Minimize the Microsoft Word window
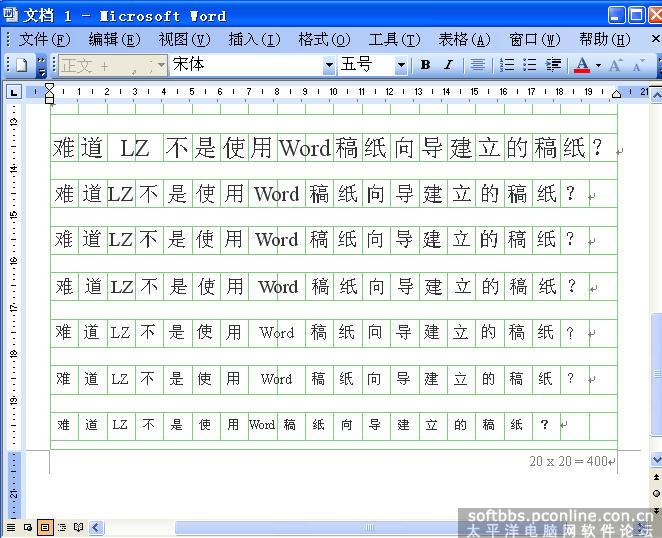Screen dimensions: 662x538 click(616, 15)
